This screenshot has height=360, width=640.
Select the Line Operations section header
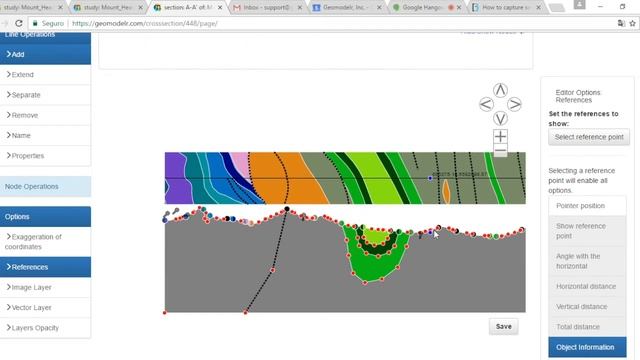point(45,37)
